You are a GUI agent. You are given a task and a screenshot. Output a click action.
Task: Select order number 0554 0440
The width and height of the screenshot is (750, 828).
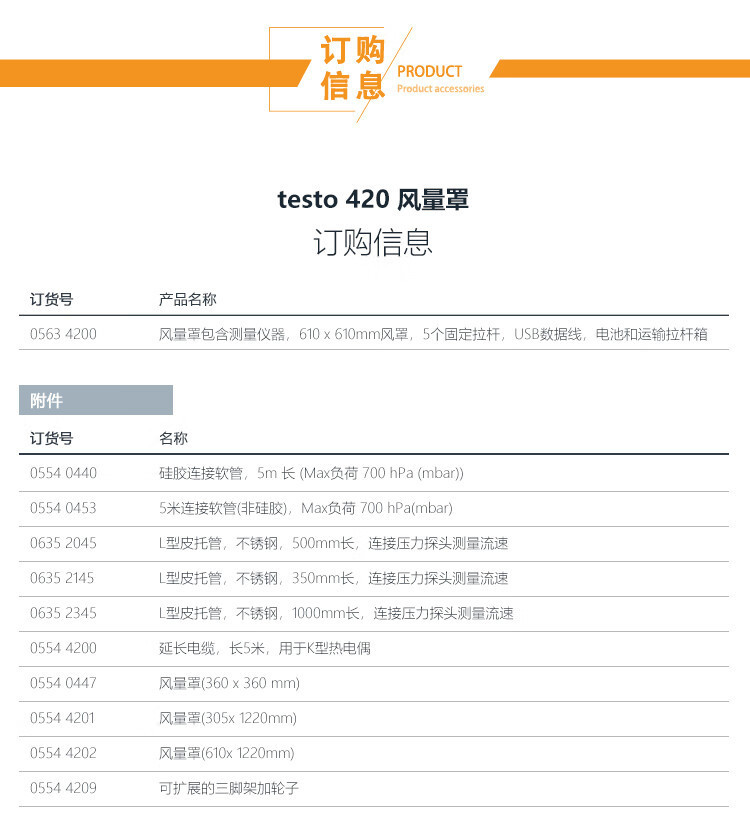click(63, 473)
